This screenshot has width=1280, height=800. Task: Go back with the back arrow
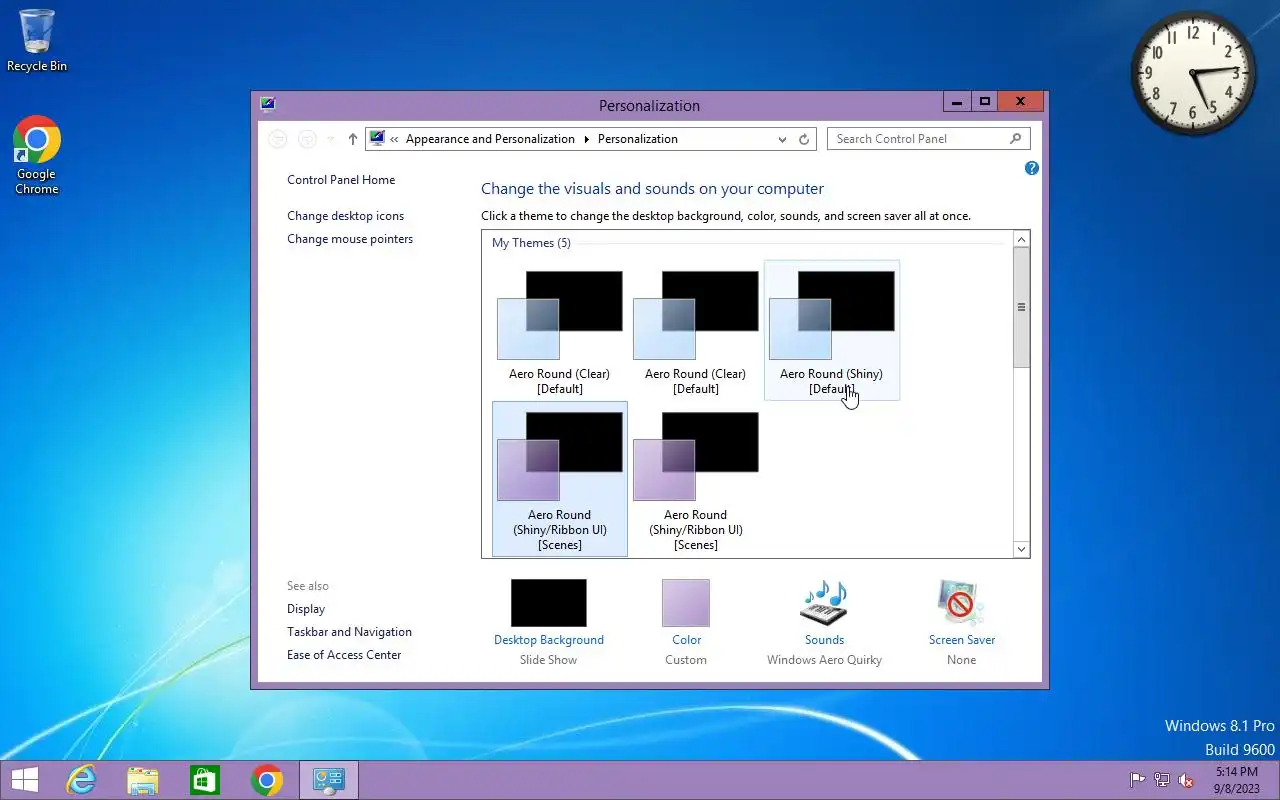[x=279, y=139]
